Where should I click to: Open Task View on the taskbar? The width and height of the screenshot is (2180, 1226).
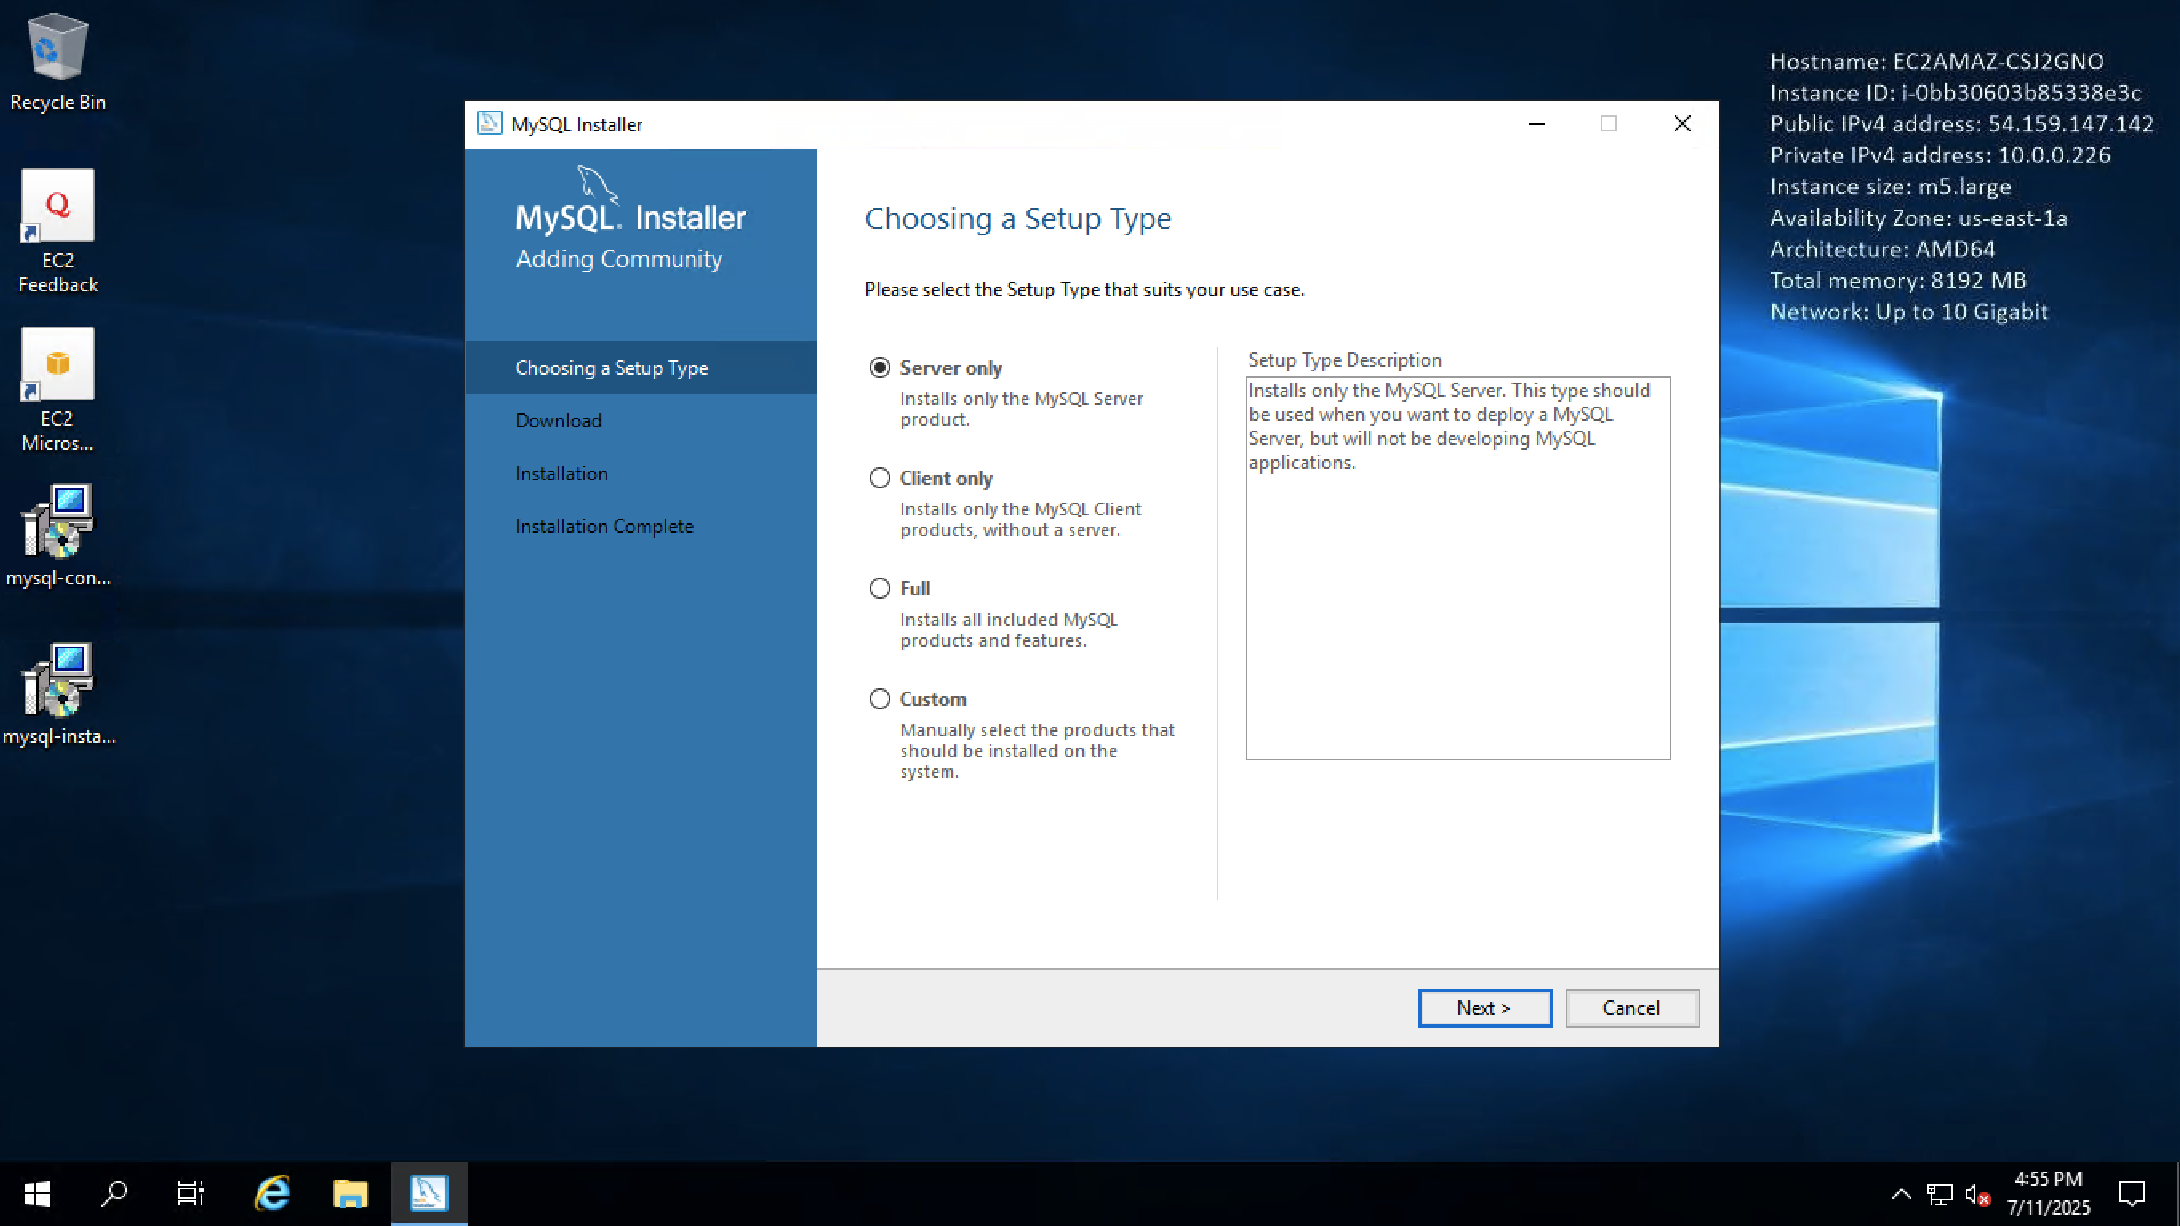(190, 1193)
